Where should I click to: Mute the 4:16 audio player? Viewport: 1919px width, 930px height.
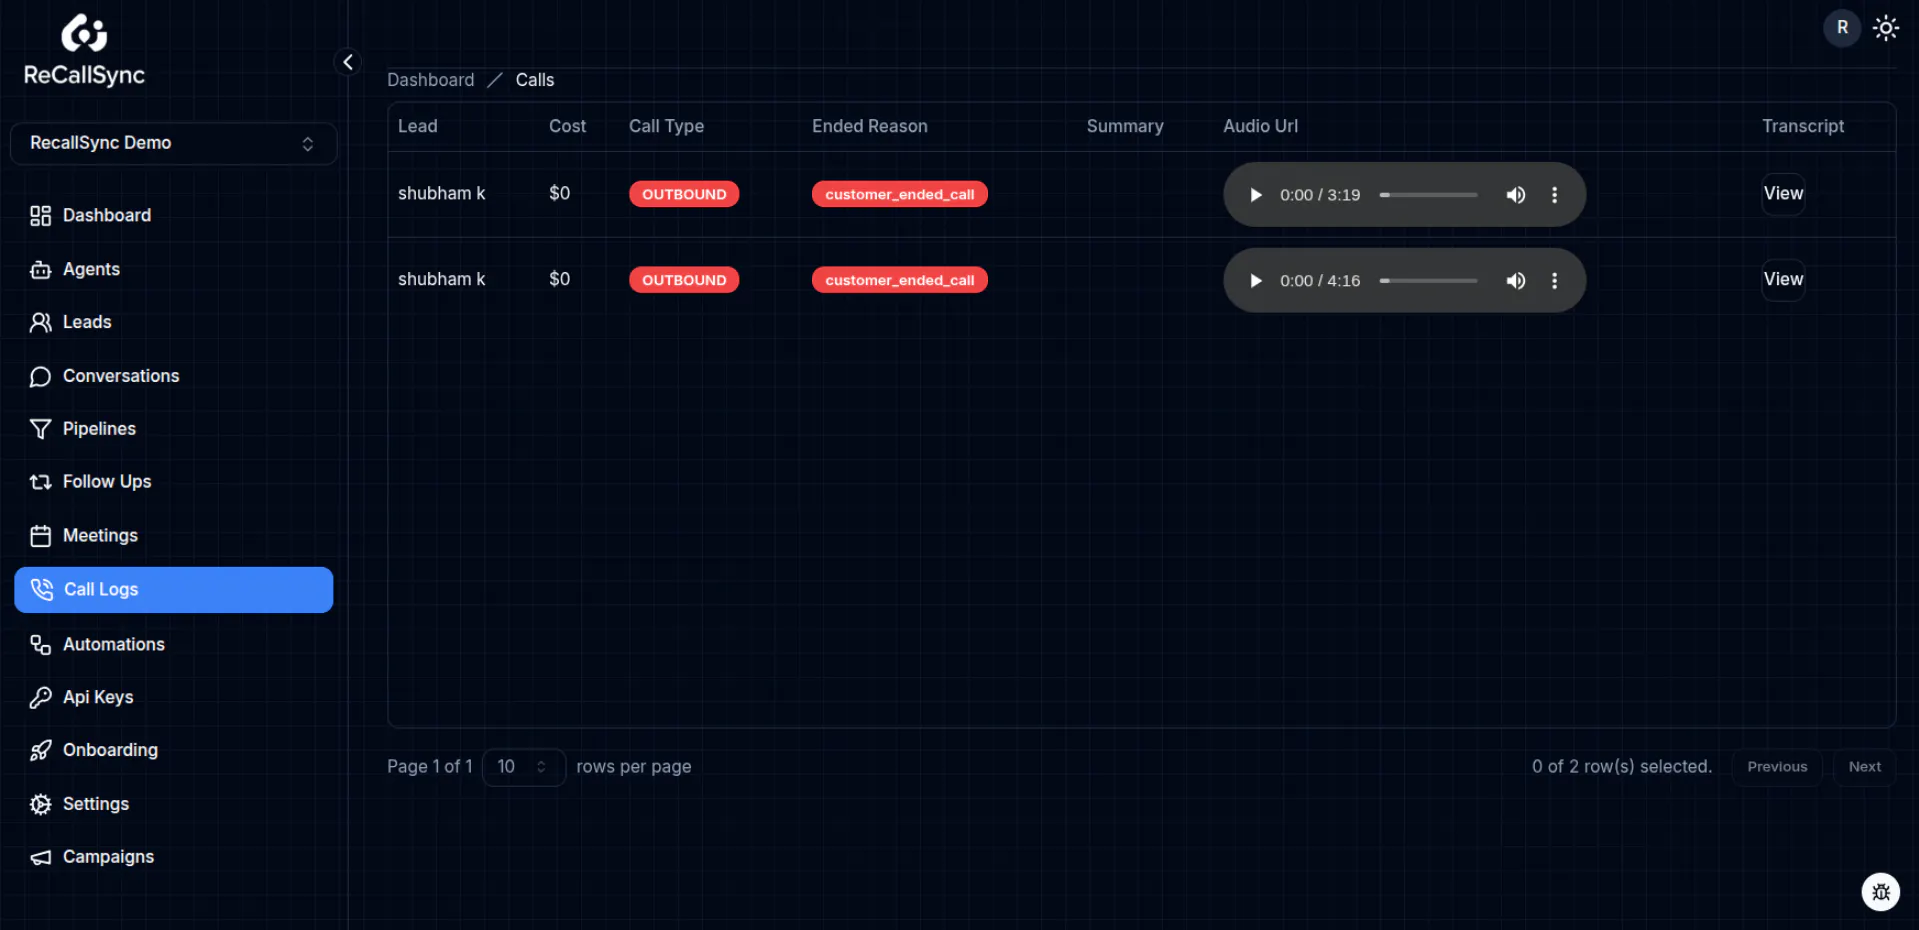click(x=1516, y=281)
